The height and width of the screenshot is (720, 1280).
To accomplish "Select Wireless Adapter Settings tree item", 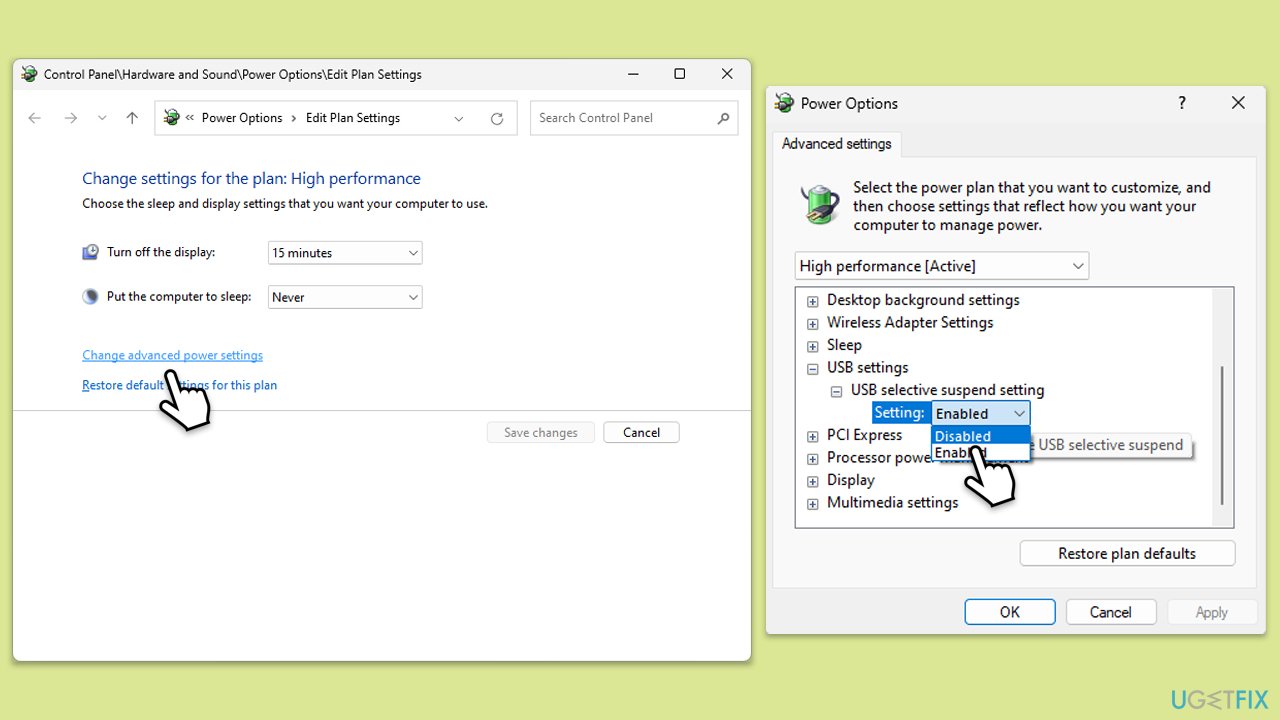I will click(x=910, y=322).
